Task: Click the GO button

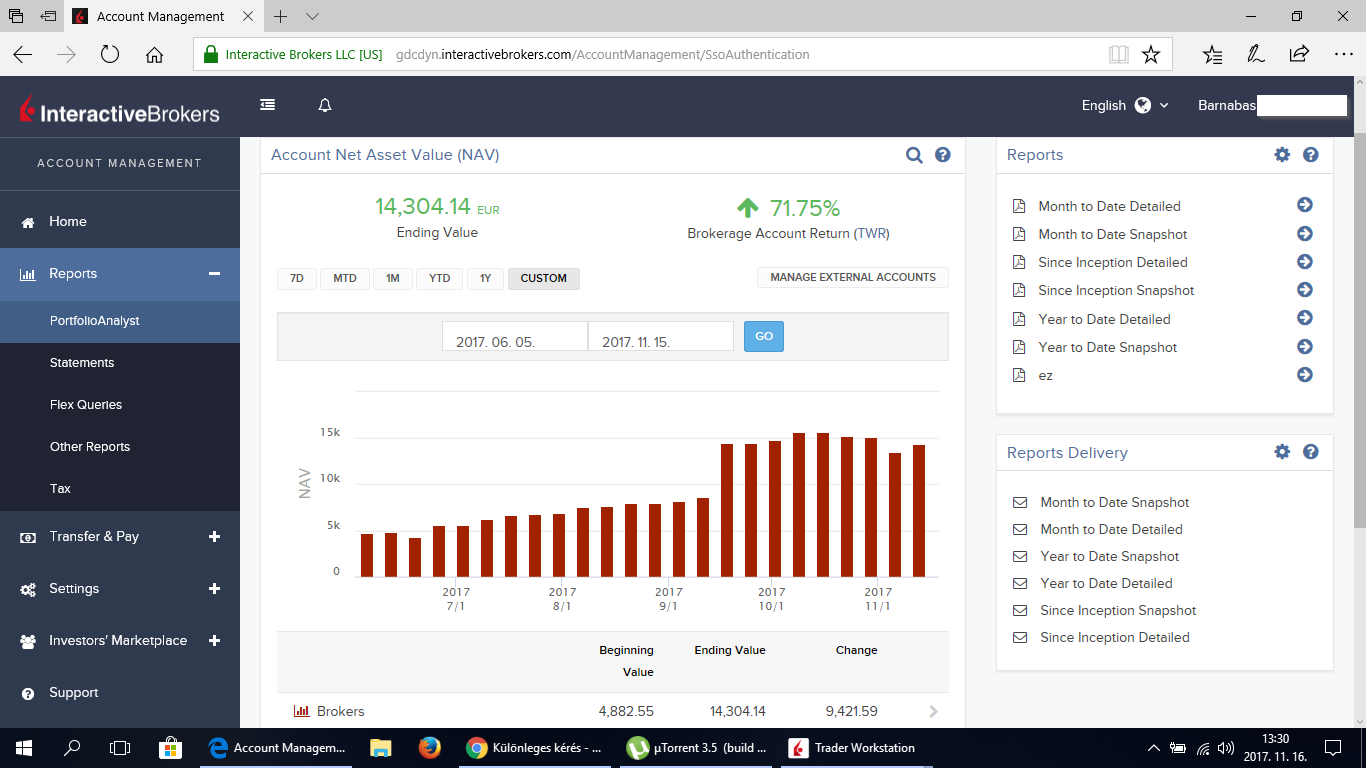Action: 764,336
